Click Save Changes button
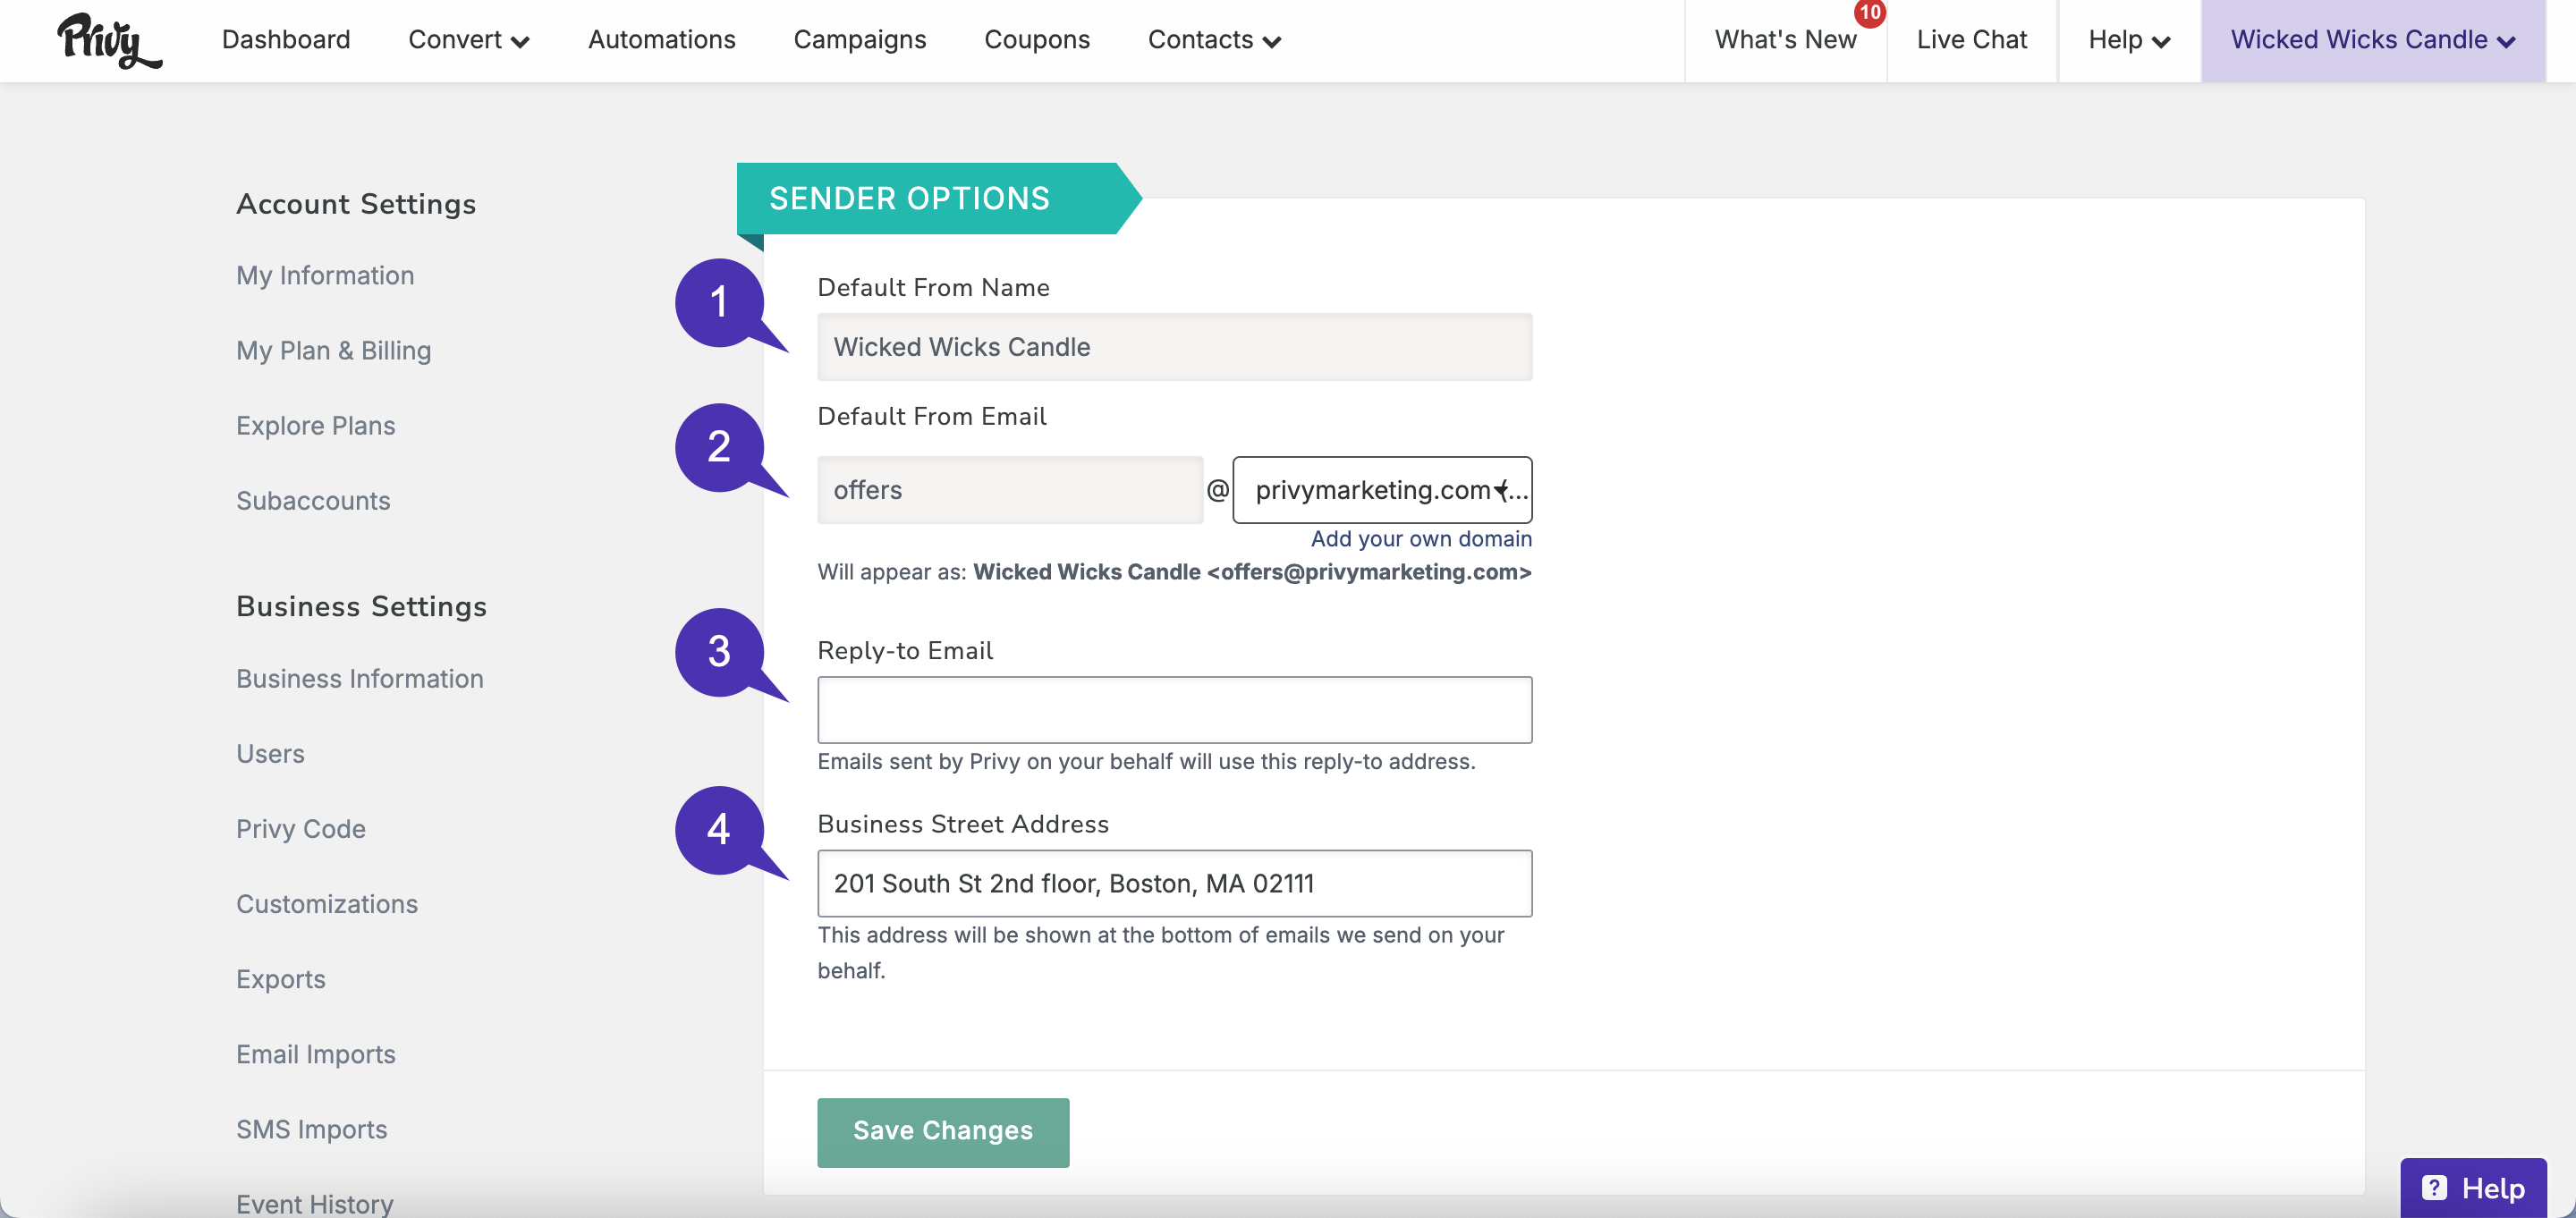Image resolution: width=2576 pixels, height=1218 pixels. (x=942, y=1132)
